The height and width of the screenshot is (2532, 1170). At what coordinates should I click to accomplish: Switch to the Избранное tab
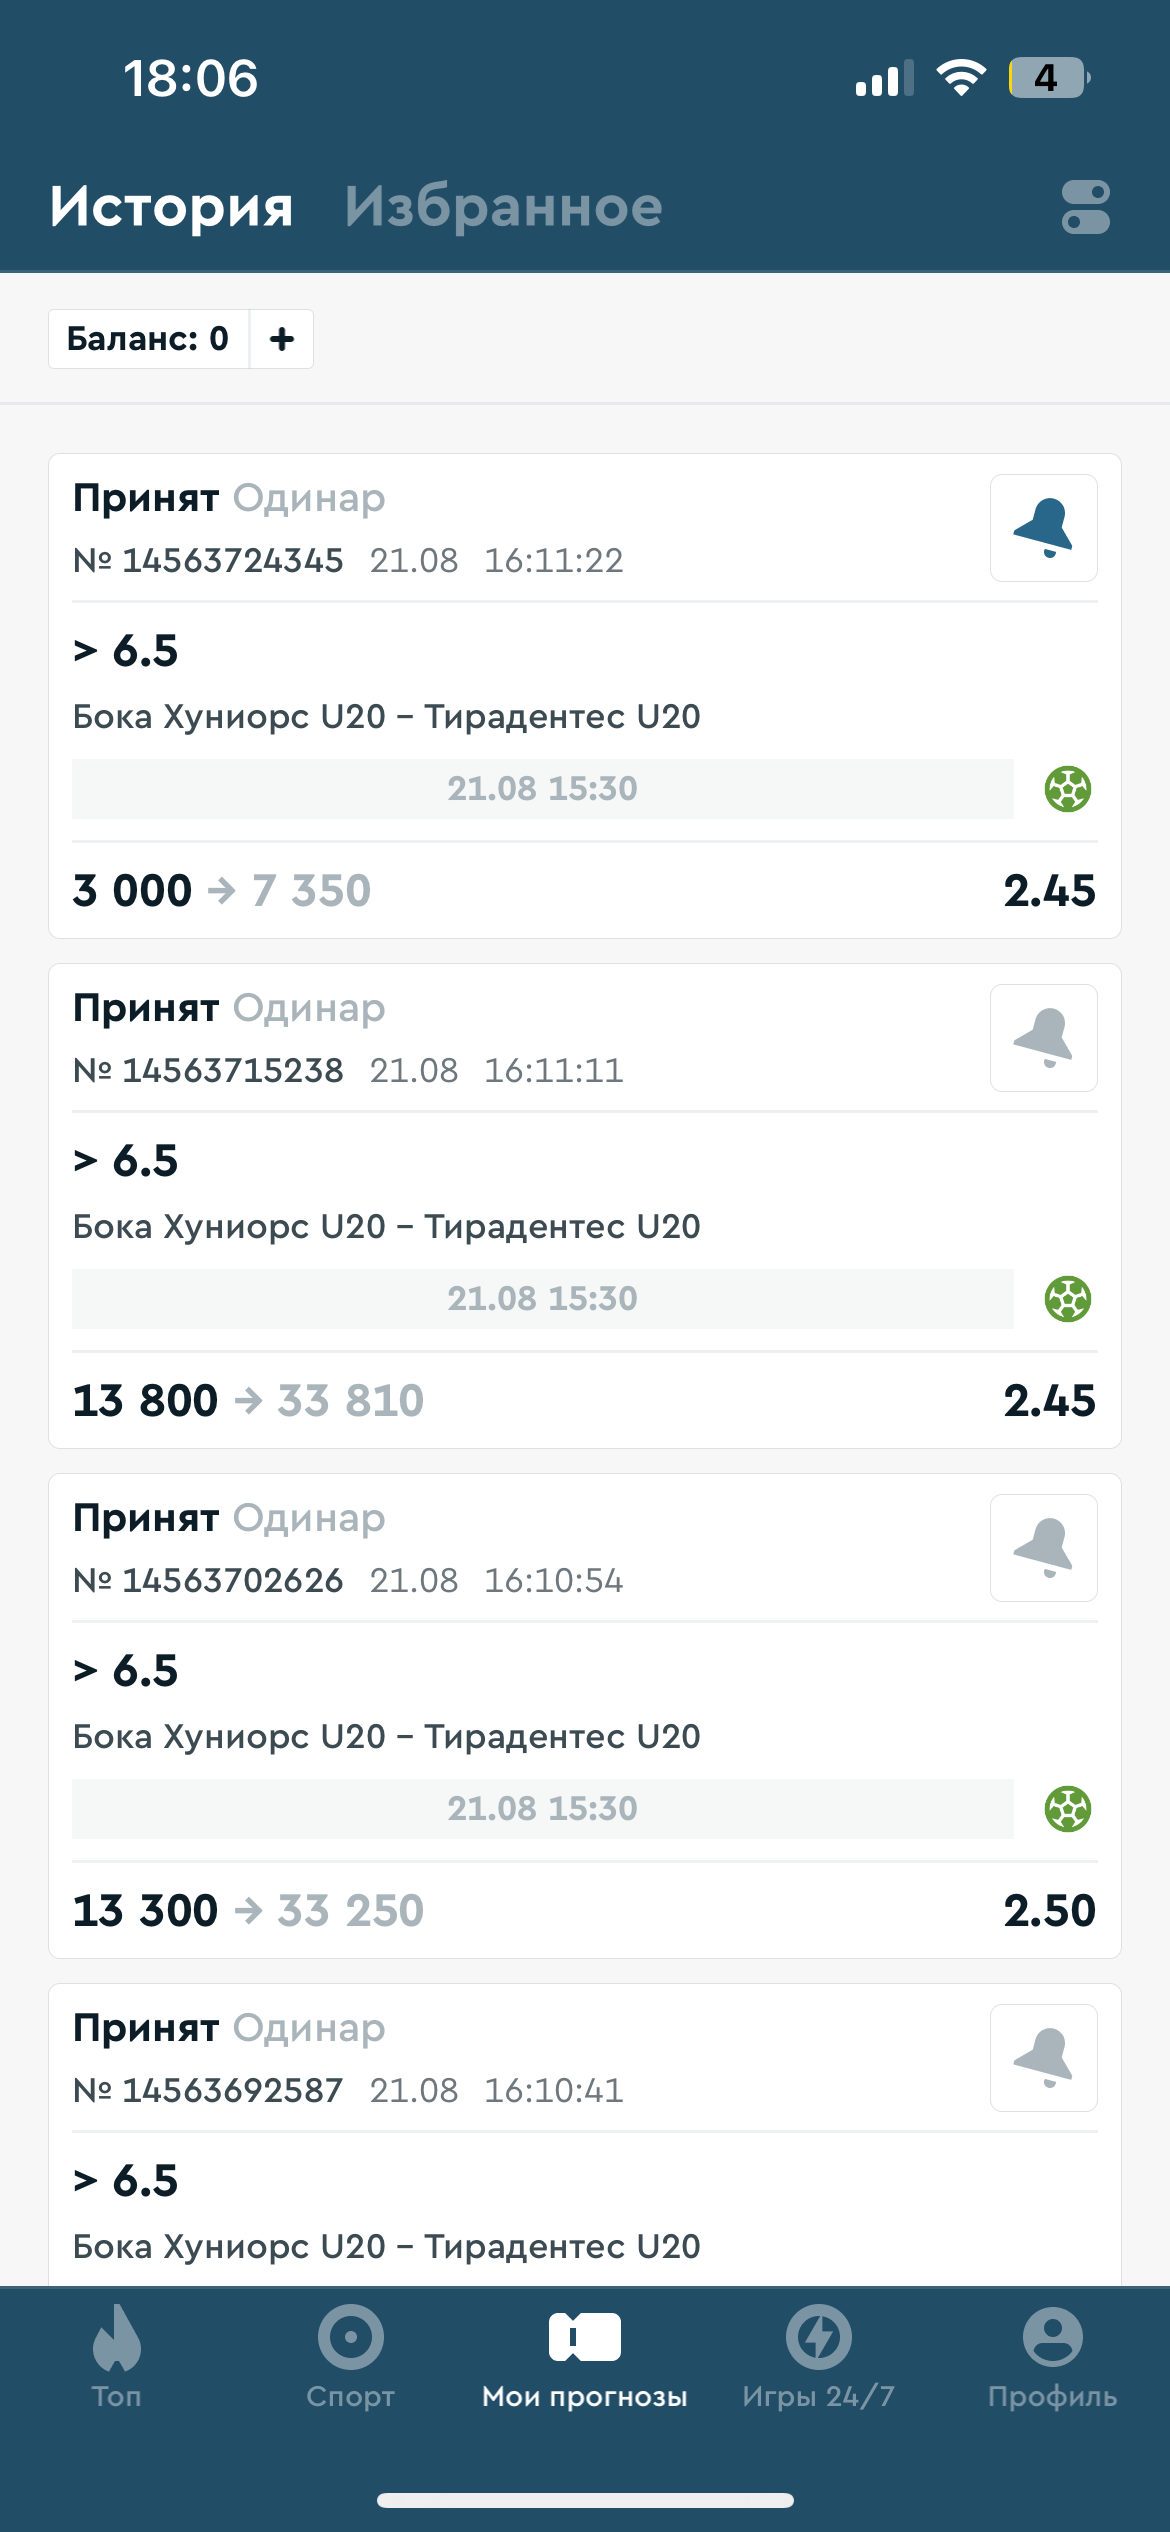click(503, 207)
